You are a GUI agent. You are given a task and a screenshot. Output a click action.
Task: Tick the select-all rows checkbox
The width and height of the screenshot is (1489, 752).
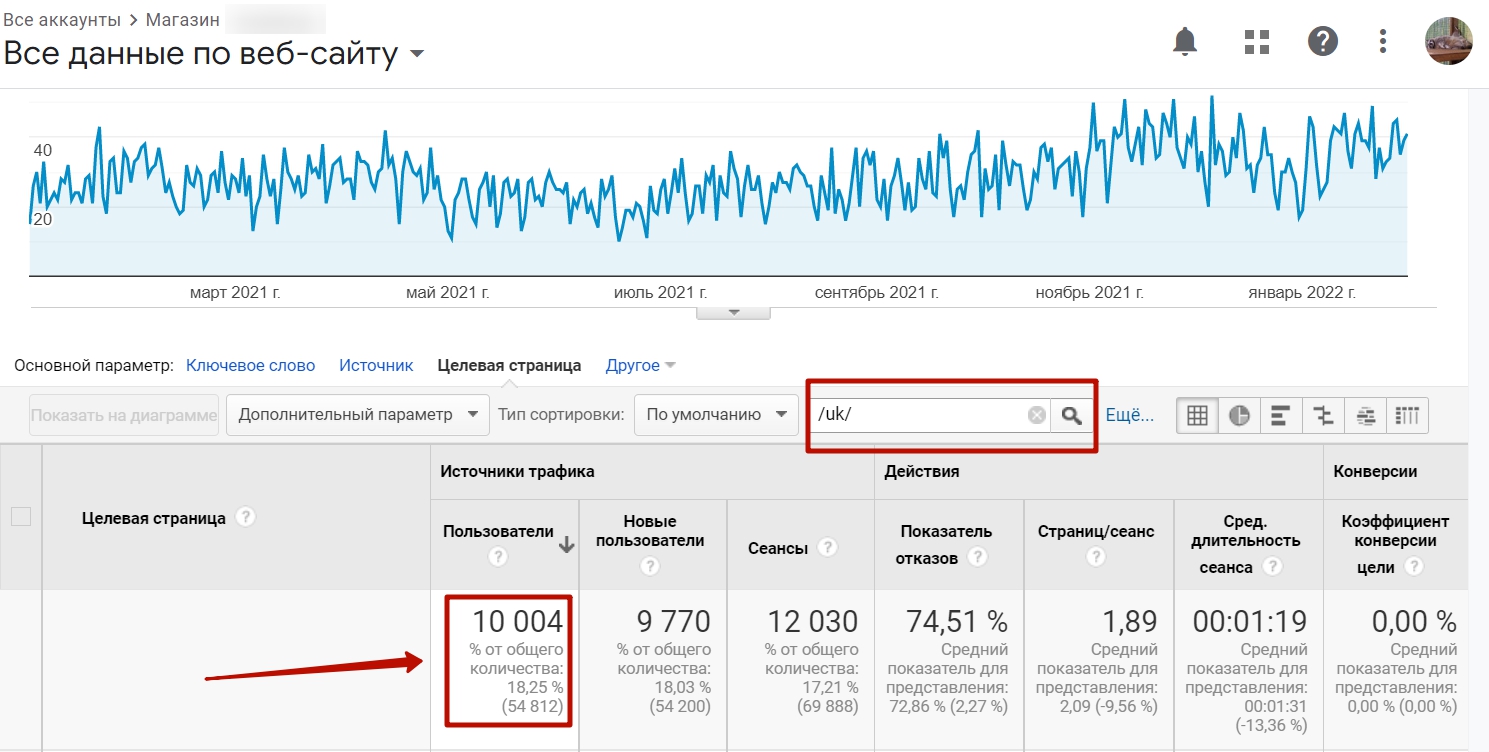point(21,517)
